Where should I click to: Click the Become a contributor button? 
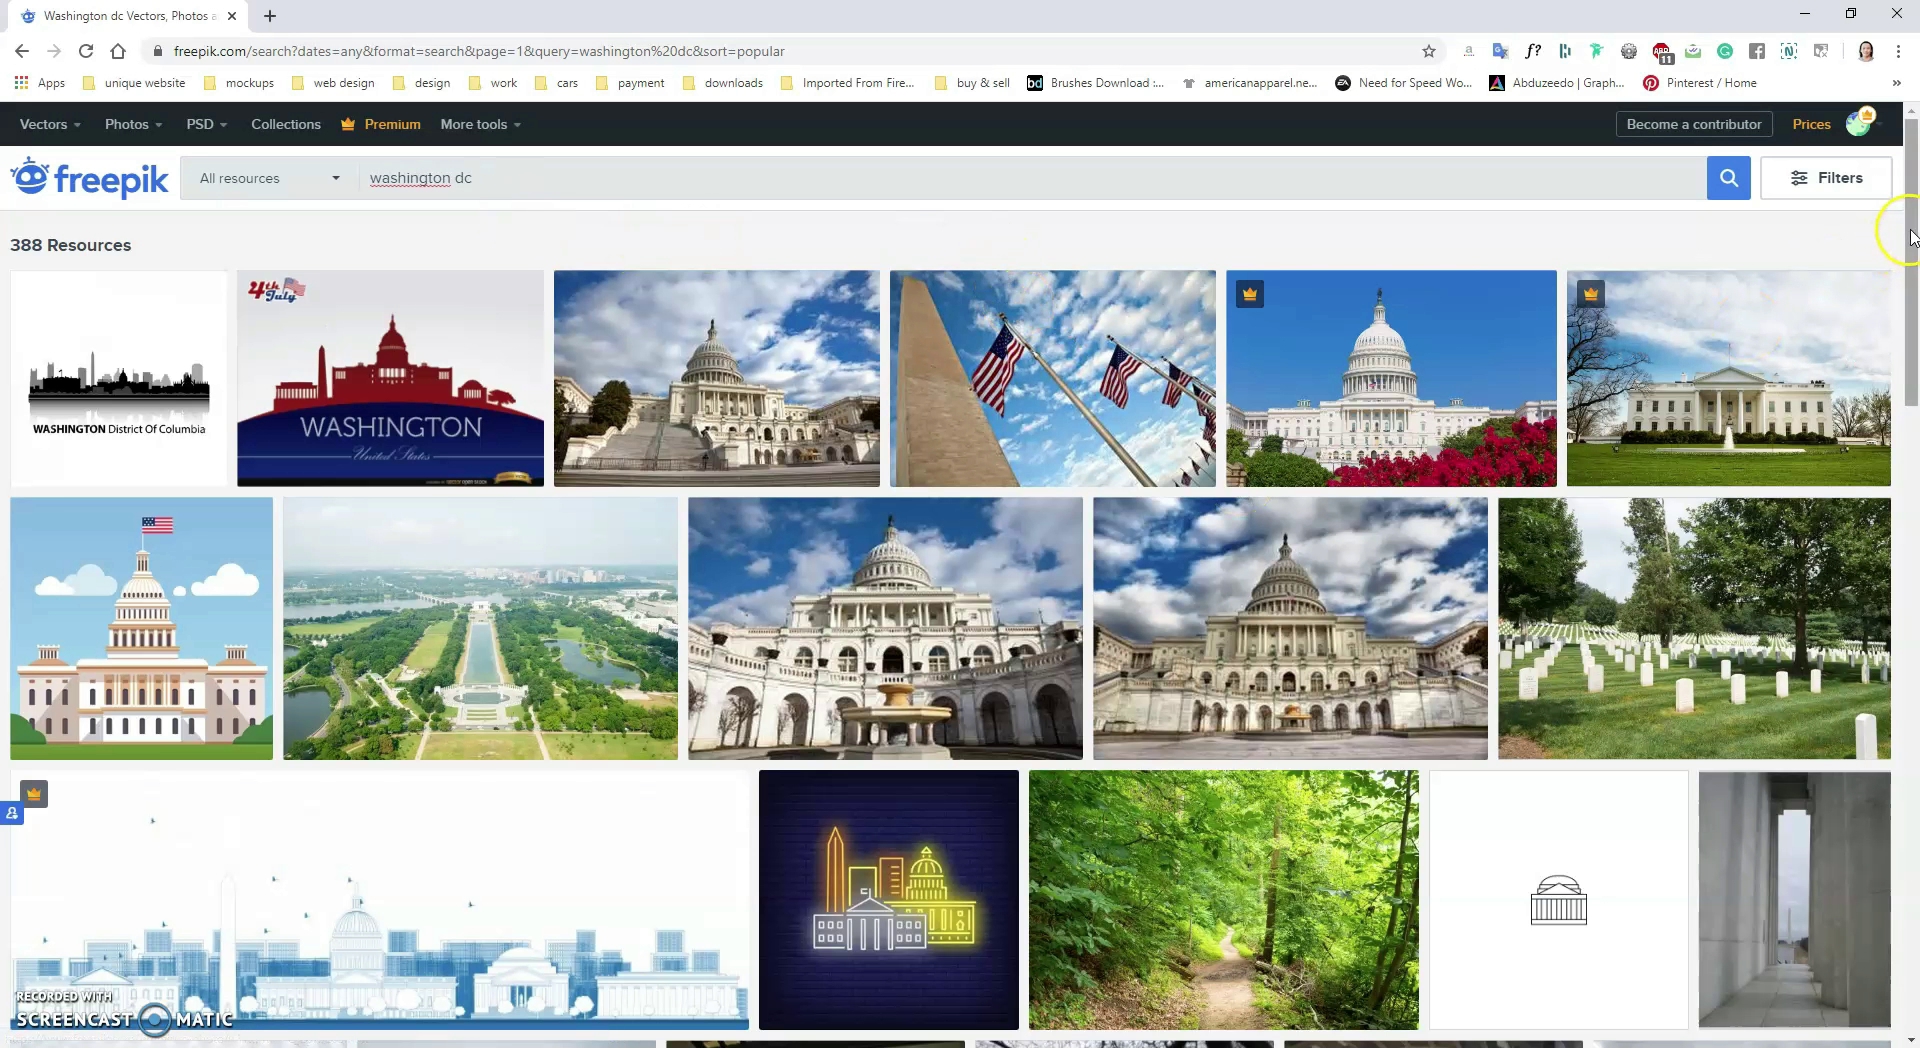(x=1693, y=123)
